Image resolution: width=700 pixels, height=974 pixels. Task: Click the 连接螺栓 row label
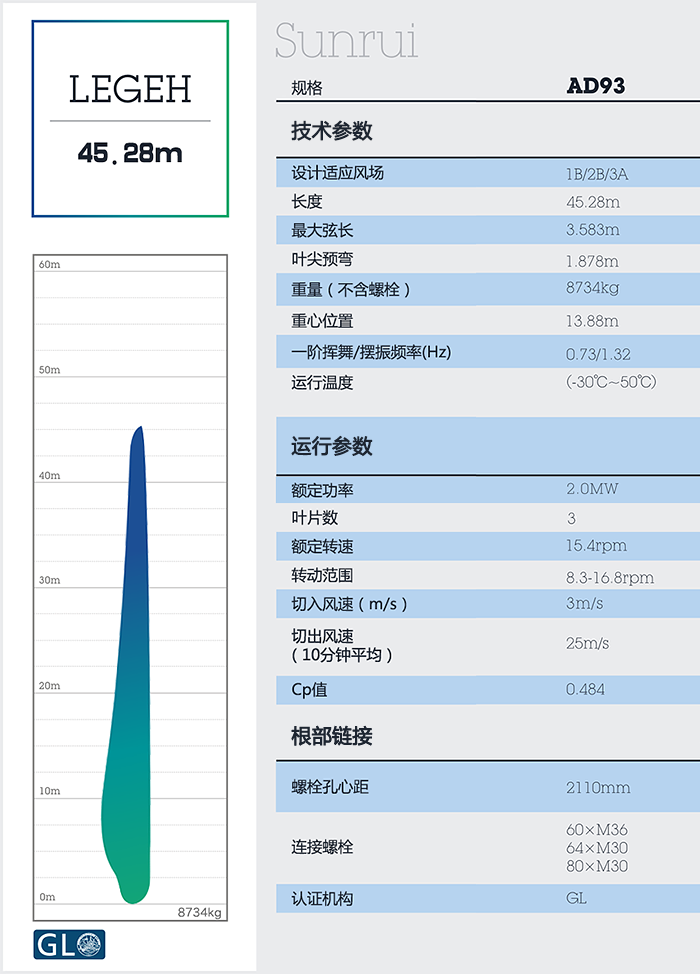tap(322, 847)
